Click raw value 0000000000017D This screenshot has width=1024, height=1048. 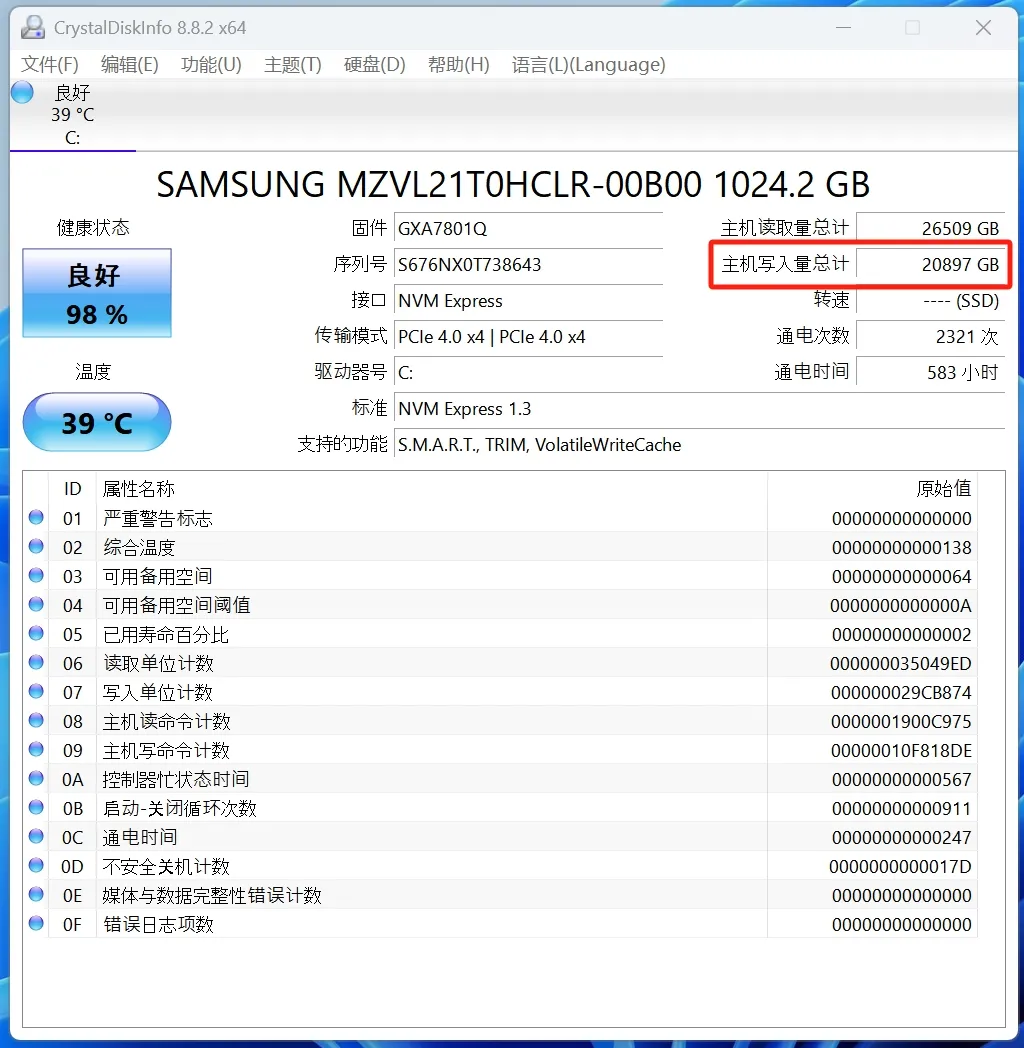tap(901, 867)
